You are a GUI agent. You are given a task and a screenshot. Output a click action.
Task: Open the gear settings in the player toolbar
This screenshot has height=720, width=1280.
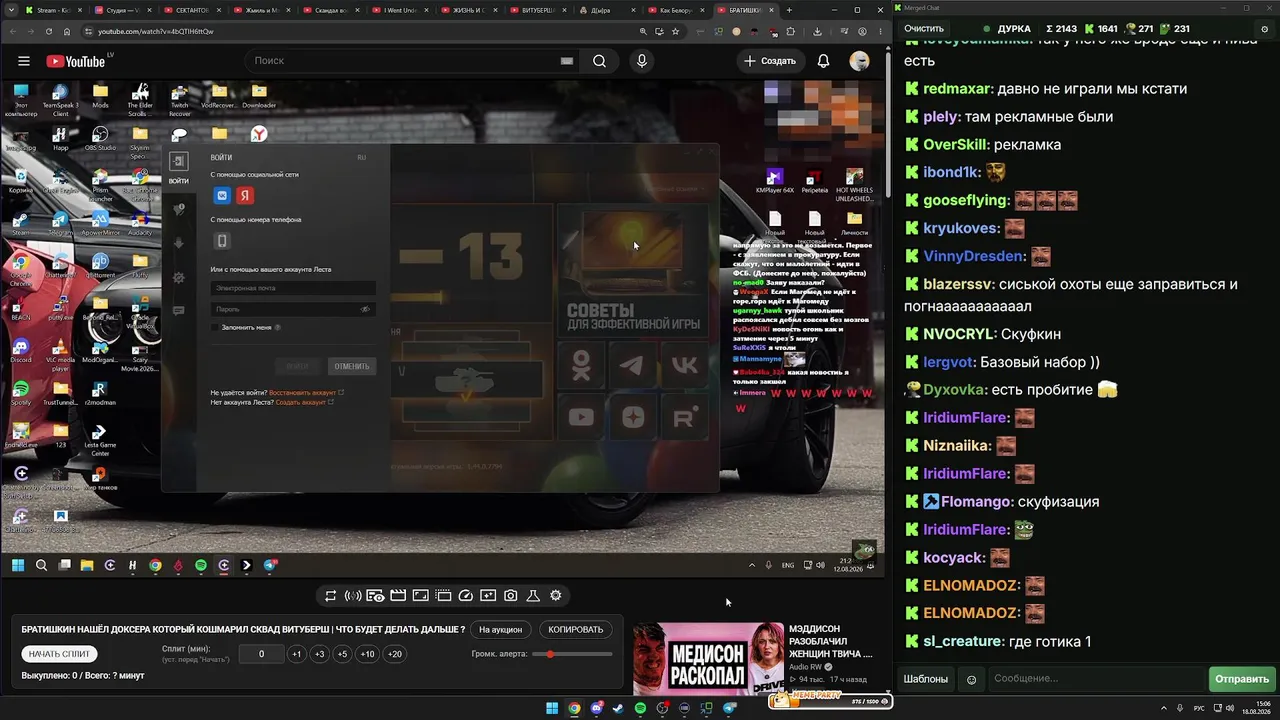[556, 596]
